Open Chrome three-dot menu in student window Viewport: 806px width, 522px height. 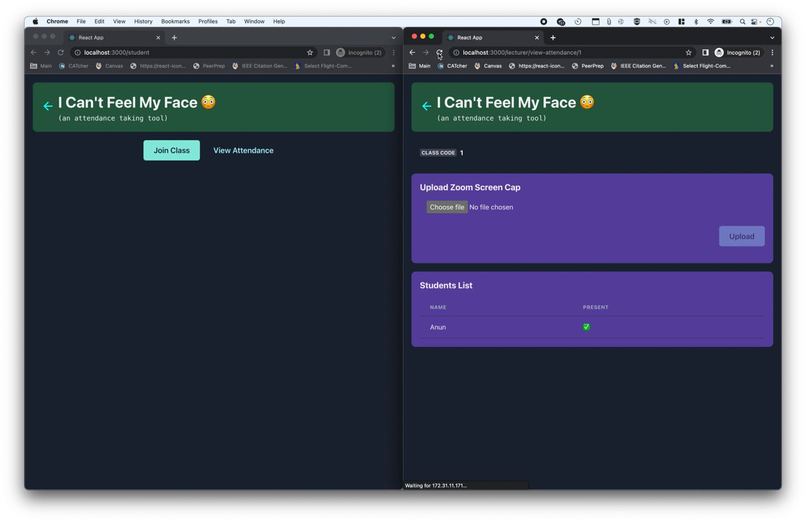[394, 52]
